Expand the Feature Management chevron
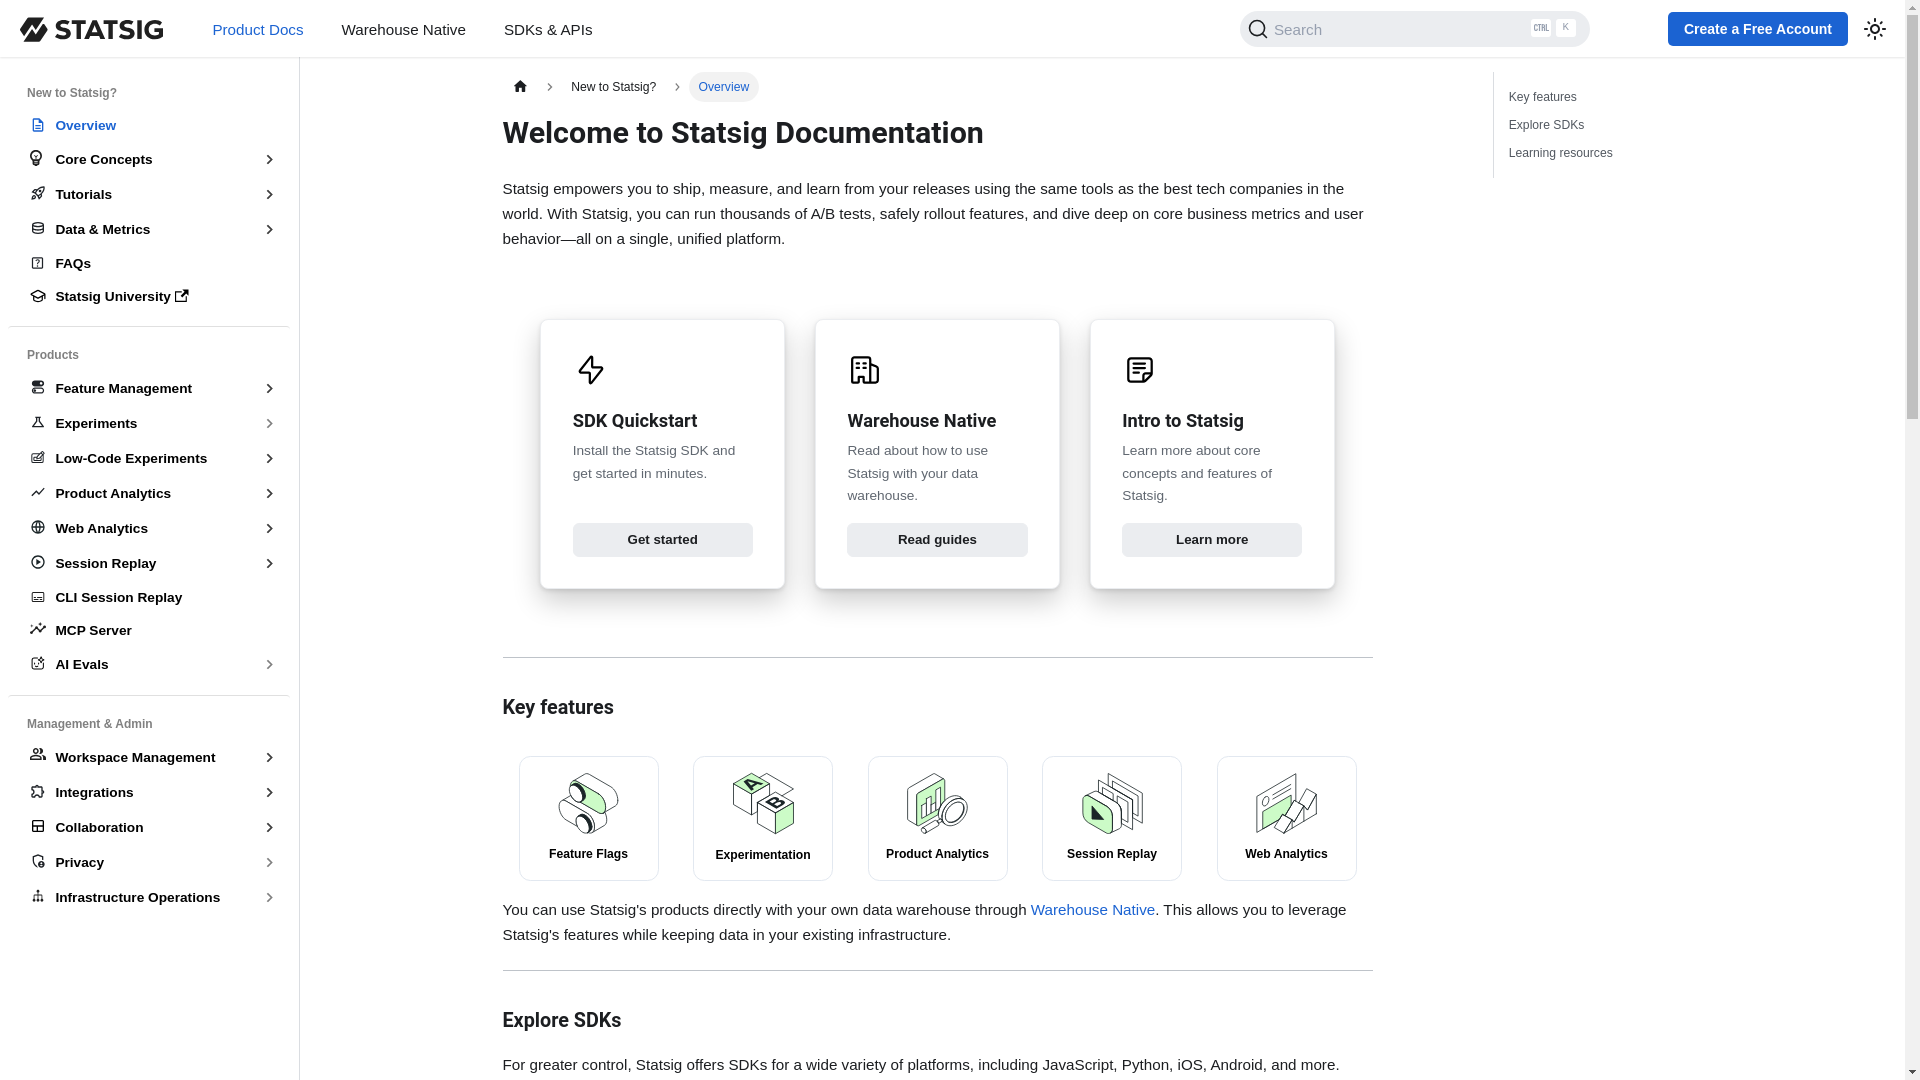 point(269,389)
